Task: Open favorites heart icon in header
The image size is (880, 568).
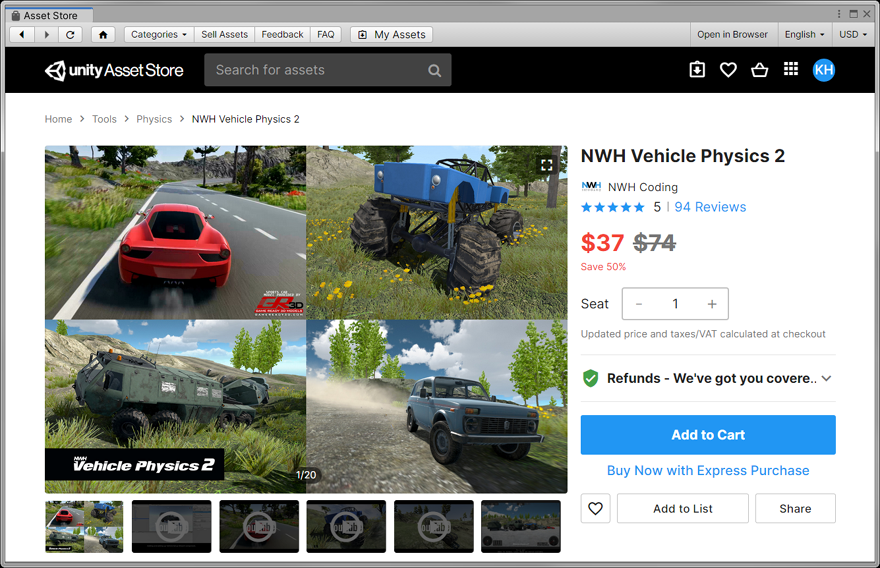Action: (x=728, y=70)
